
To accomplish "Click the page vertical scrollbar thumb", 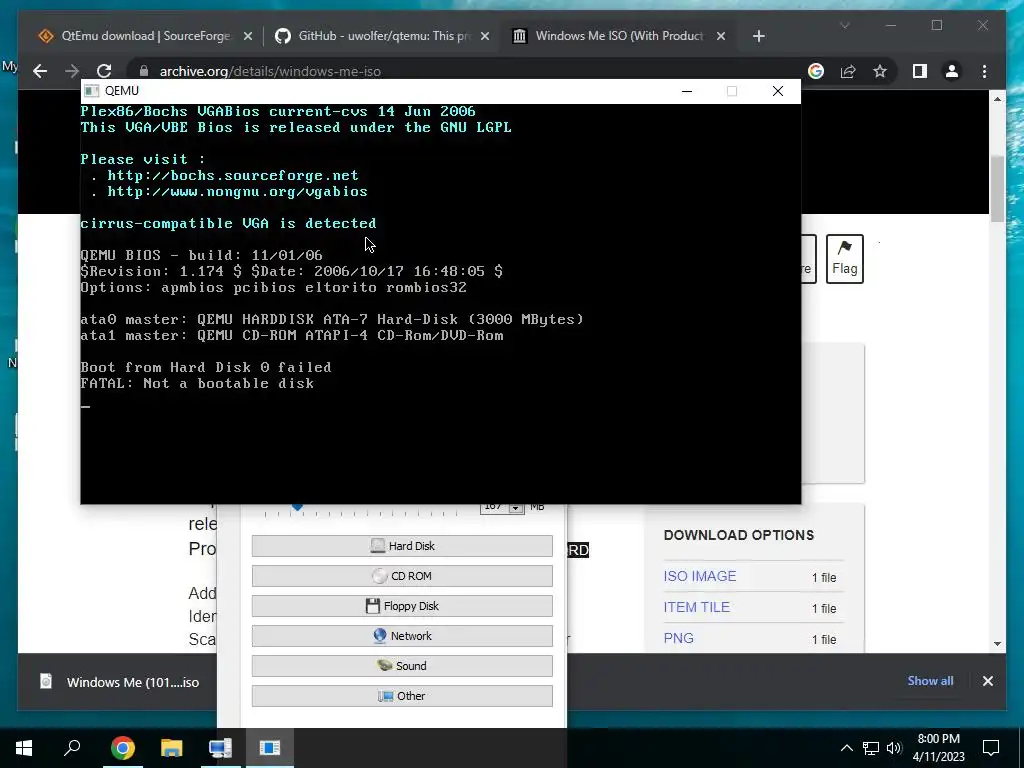I will [997, 189].
